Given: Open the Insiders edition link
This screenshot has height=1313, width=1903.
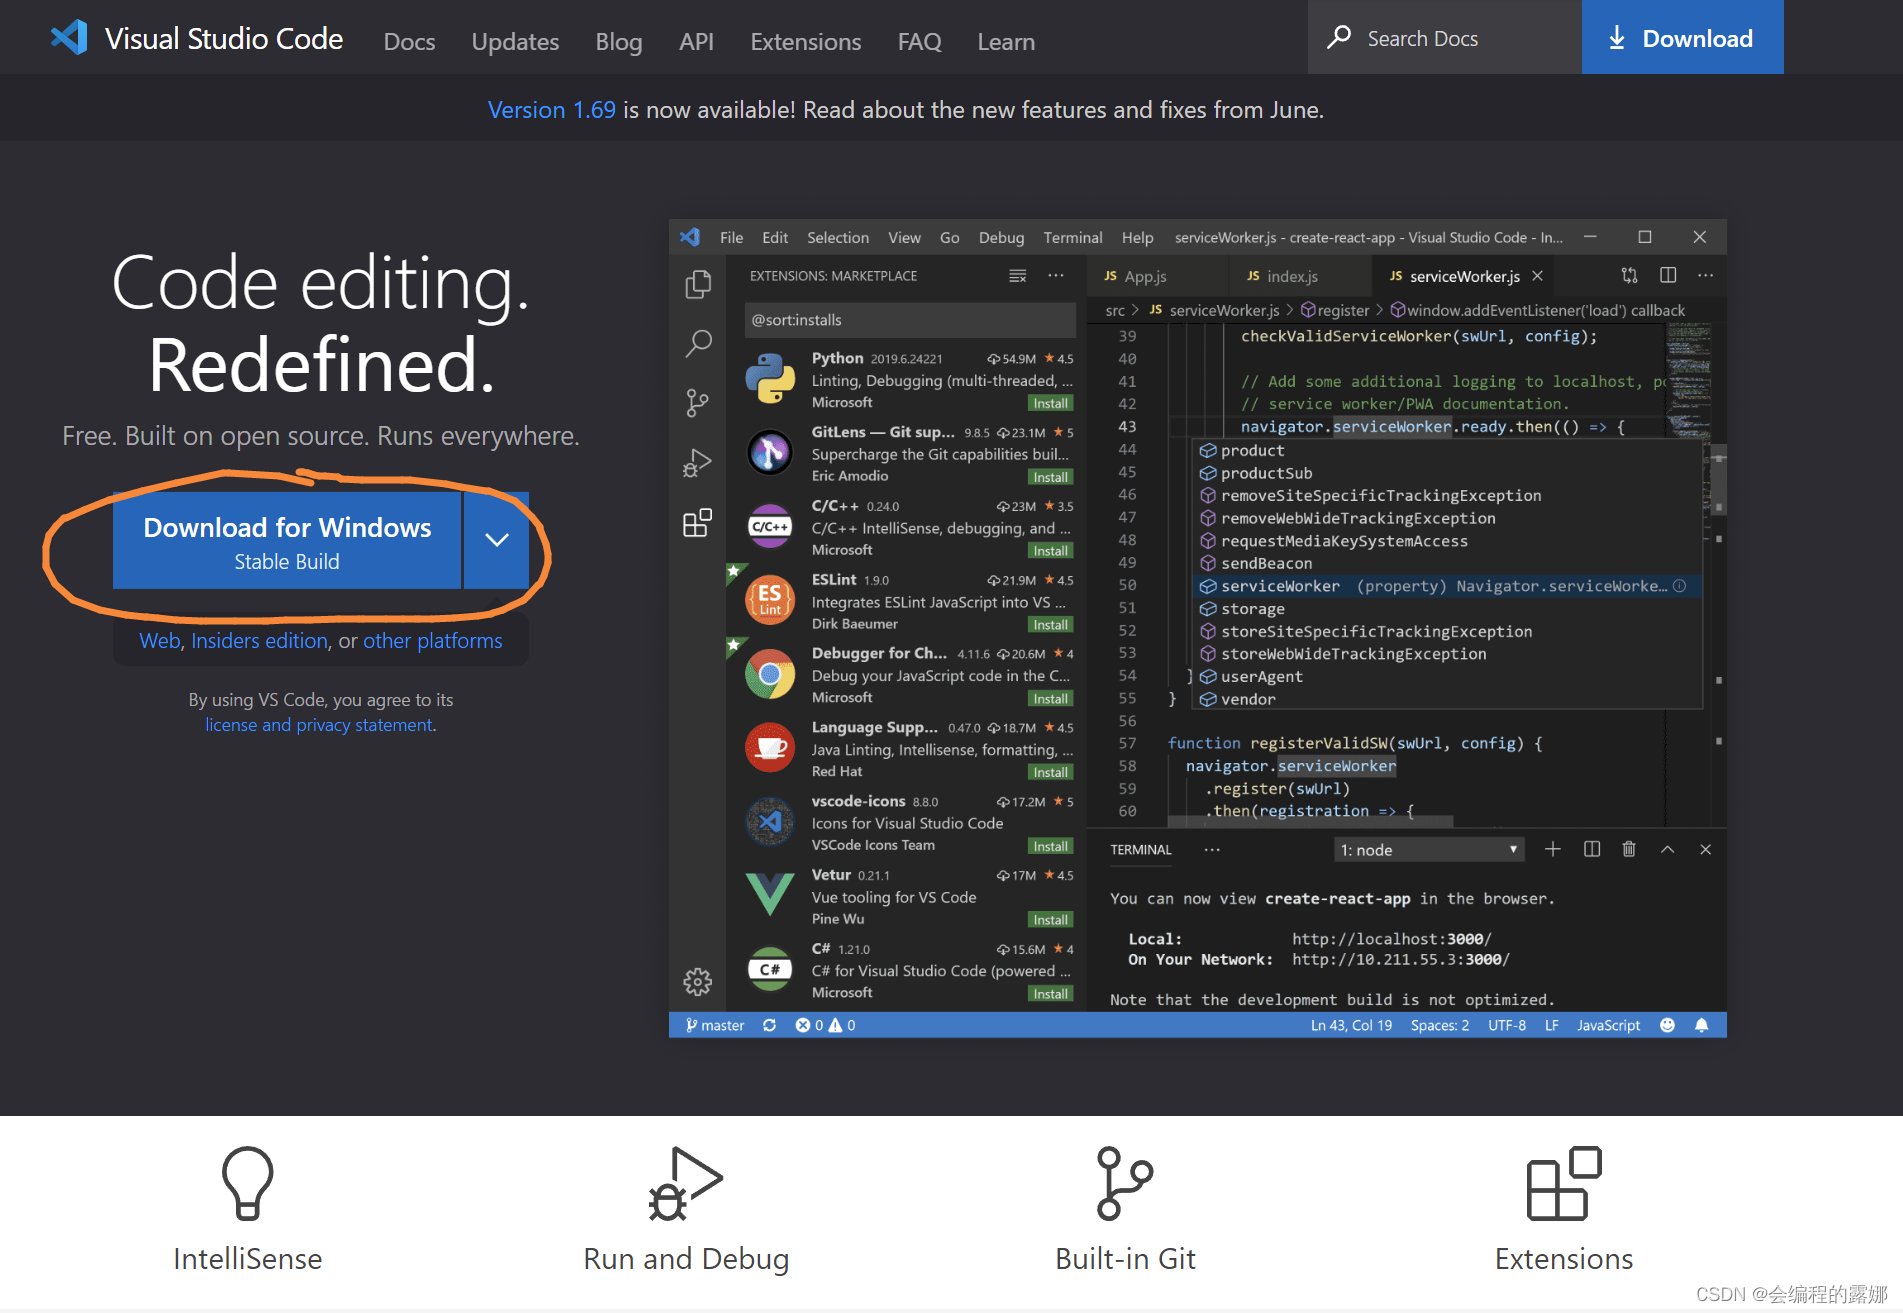Looking at the screenshot, I should pos(259,640).
